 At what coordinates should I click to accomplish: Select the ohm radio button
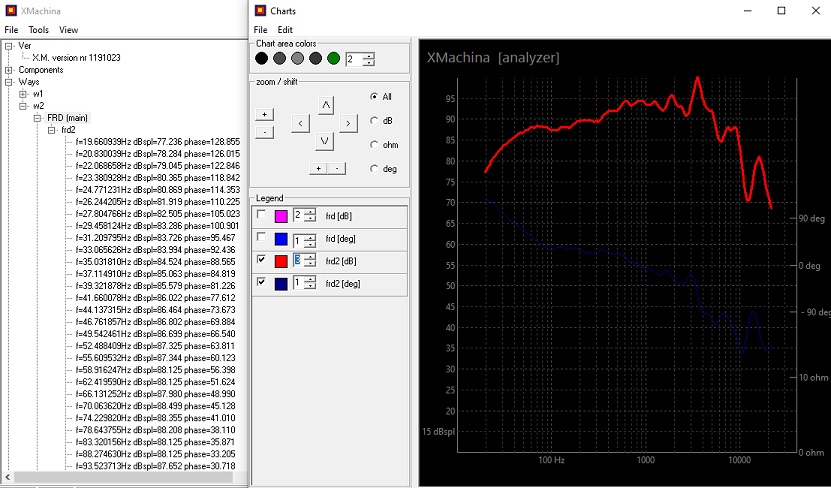tap(374, 145)
